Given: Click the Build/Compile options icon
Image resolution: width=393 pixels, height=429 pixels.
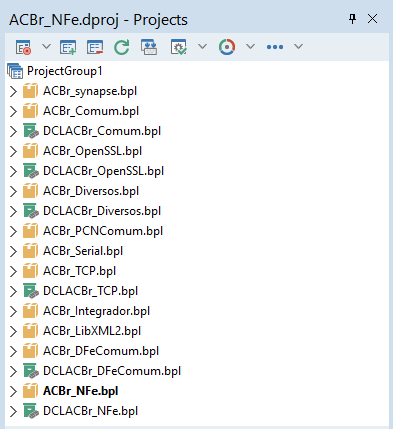Looking at the screenshot, I should [x=179, y=47].
